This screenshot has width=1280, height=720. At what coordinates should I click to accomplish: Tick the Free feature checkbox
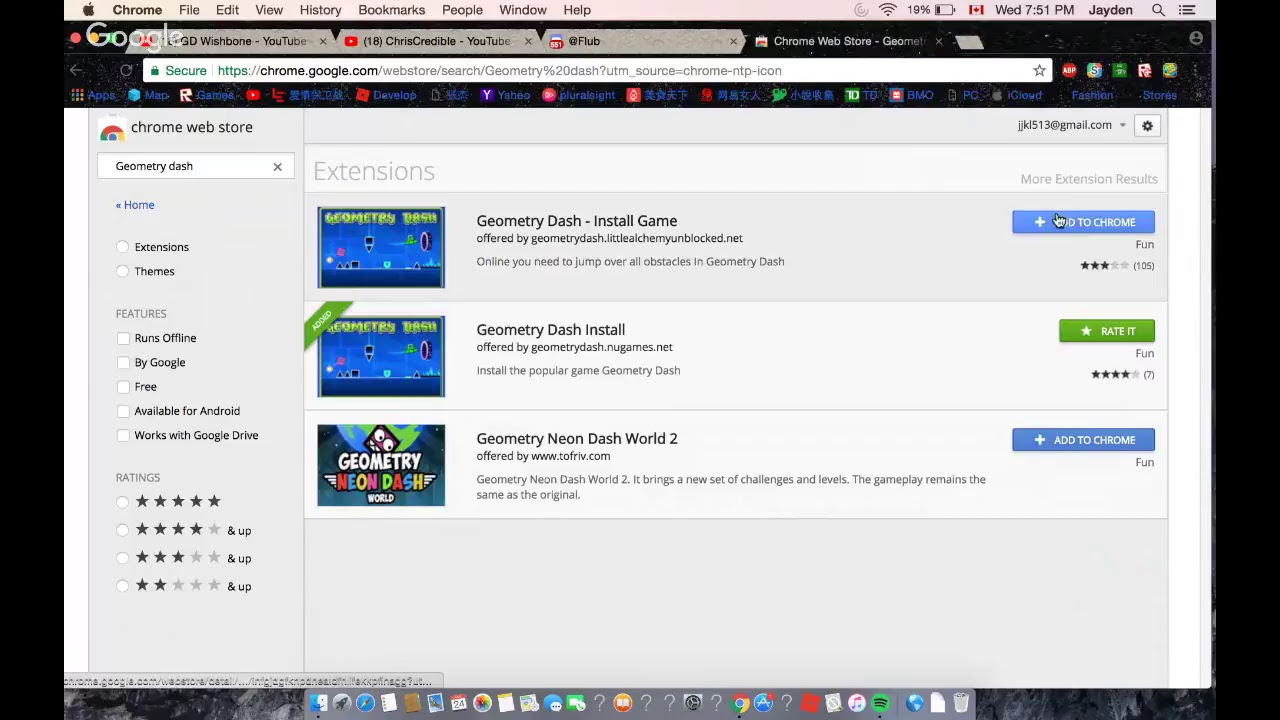point(123,387)
